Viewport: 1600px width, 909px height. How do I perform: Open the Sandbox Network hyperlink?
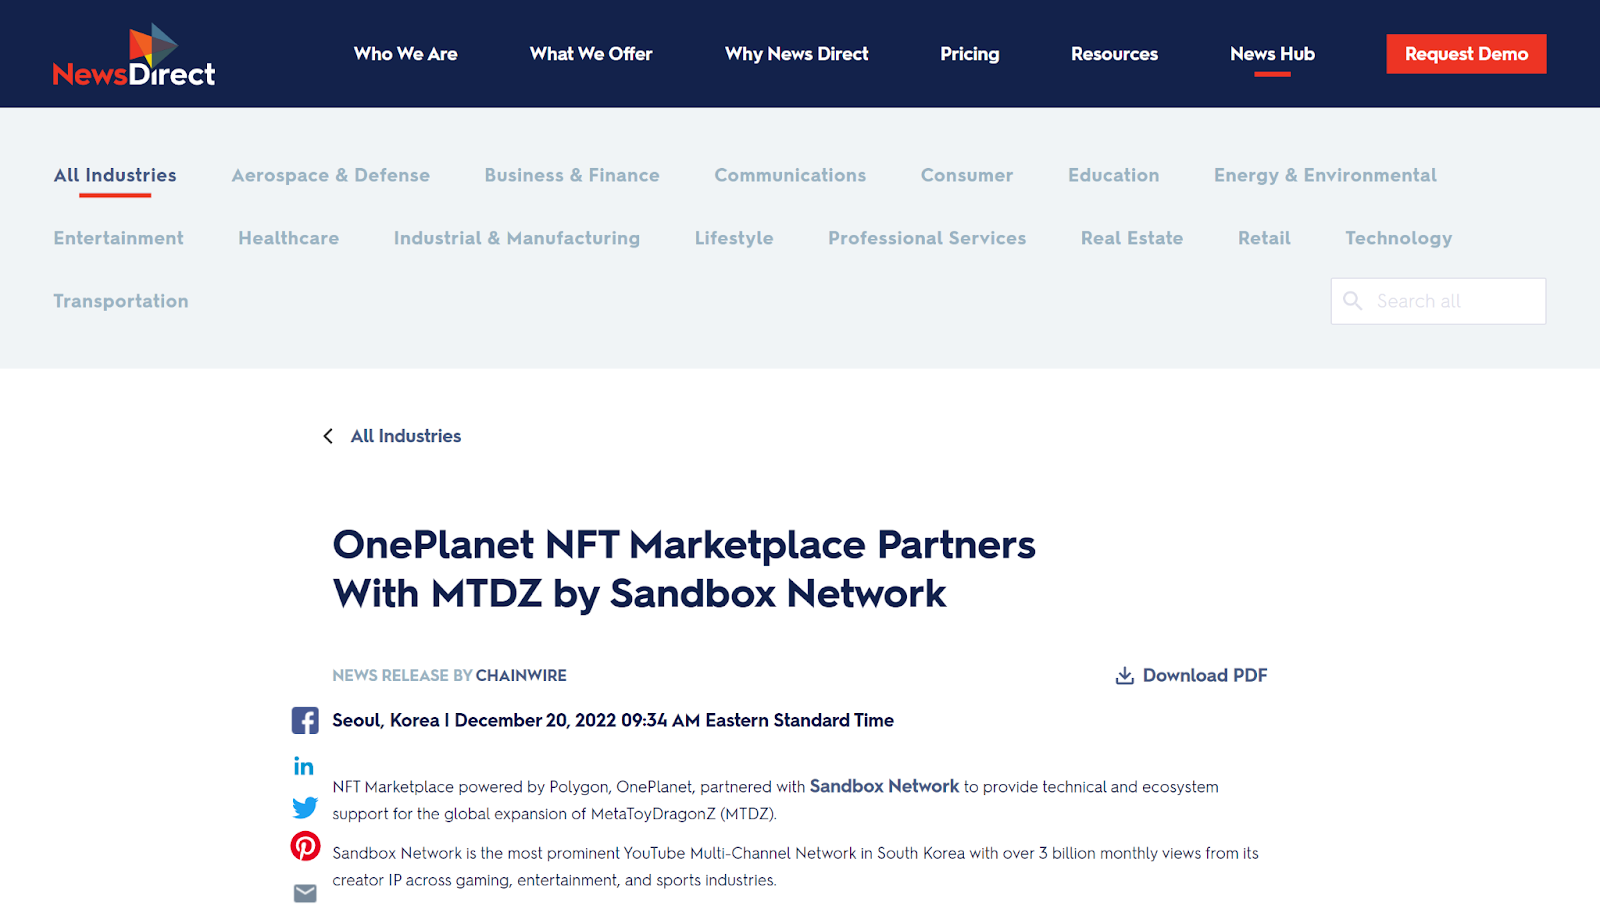(884, 786)
